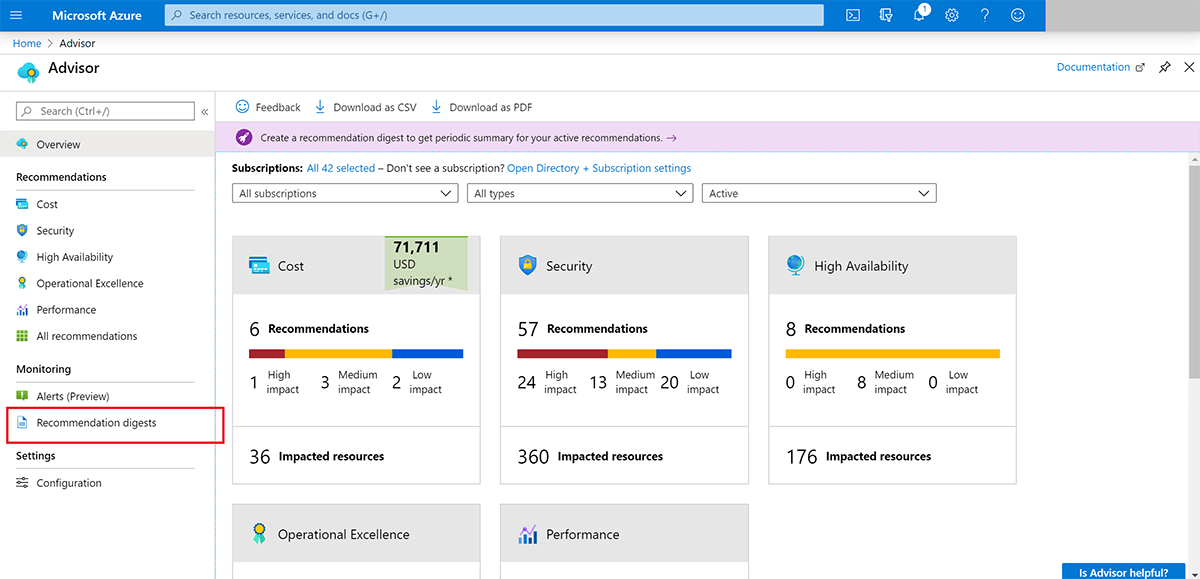Click '57 Recommendations' on Security card
Screen dimensions: 1200x579
point(583,328)
